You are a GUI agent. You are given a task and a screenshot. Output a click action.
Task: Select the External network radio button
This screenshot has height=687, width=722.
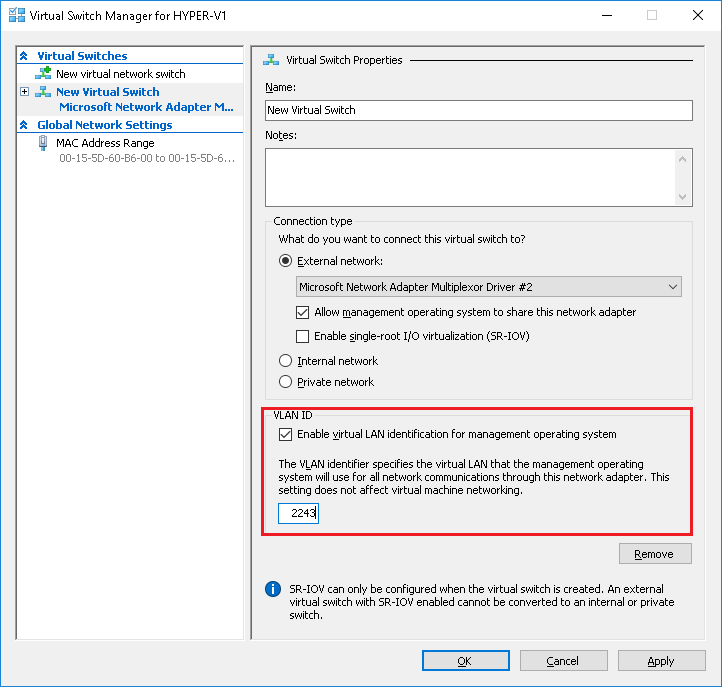(285, 261)
